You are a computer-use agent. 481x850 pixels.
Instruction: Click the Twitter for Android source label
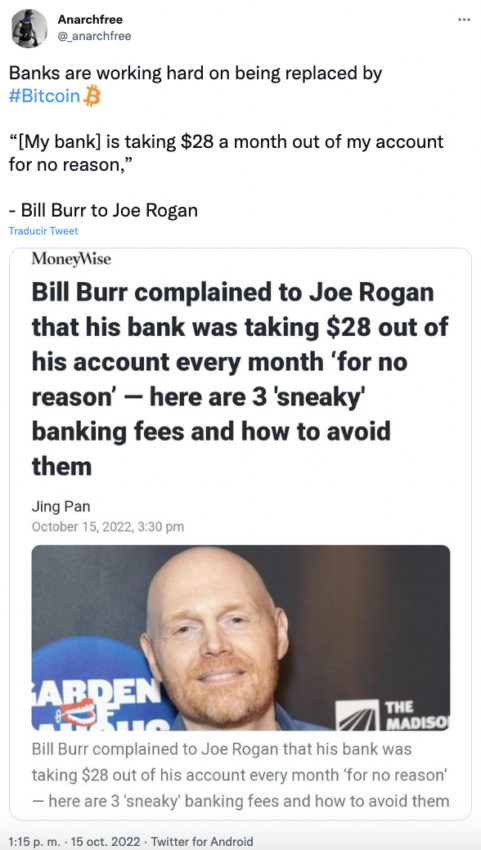coord(202,841)
